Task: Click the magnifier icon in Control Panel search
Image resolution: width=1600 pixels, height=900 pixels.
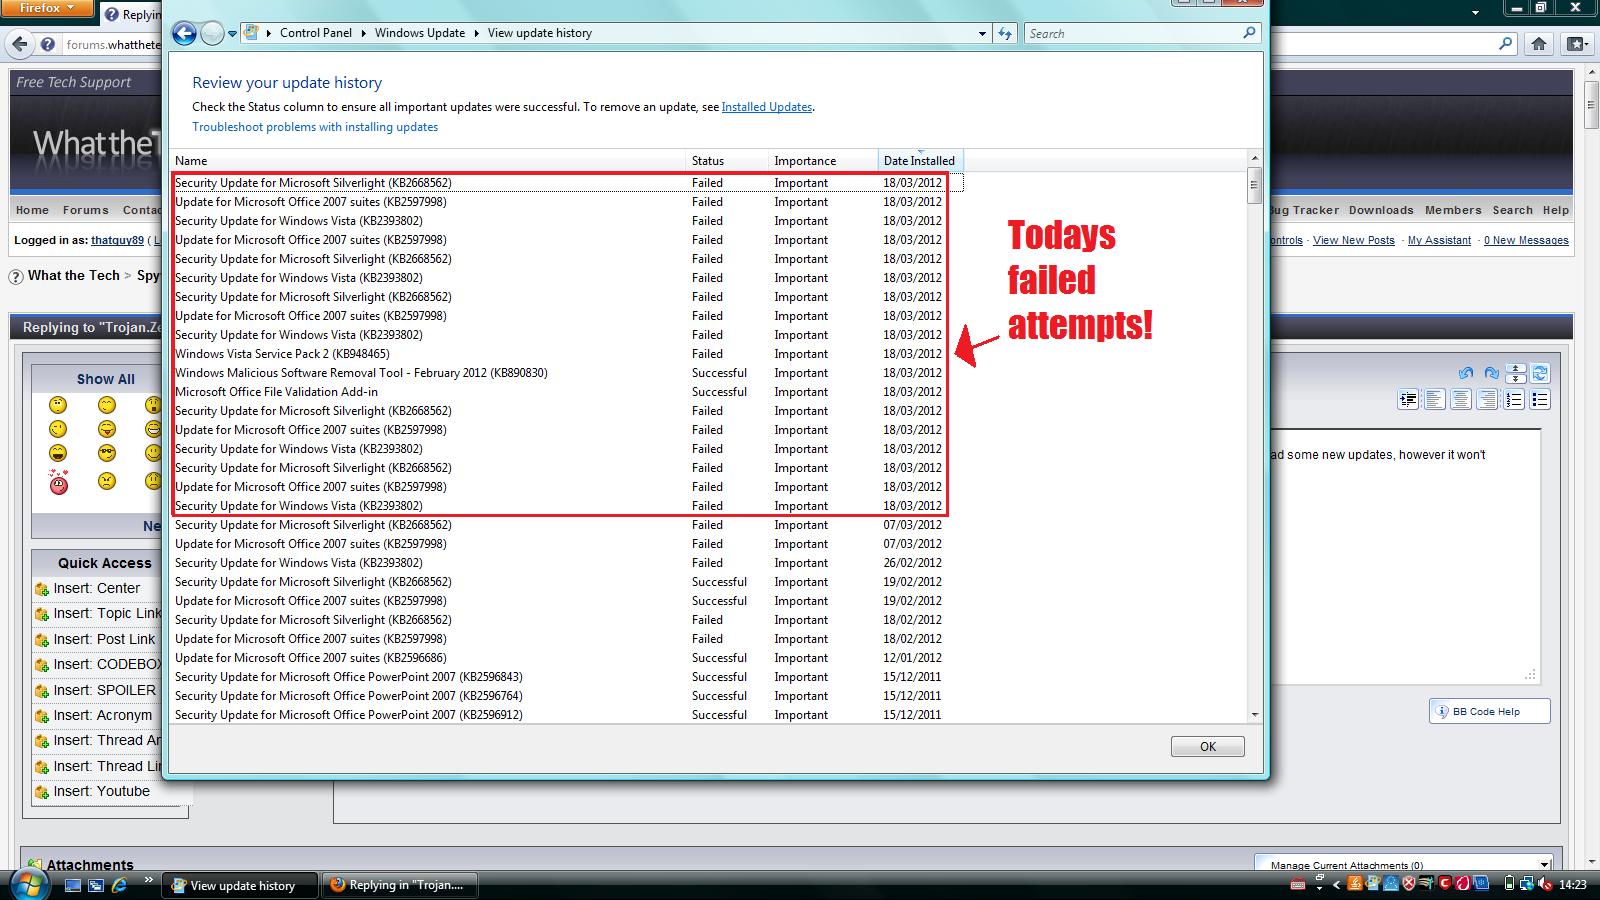Action: click(x=1249, y=33)
